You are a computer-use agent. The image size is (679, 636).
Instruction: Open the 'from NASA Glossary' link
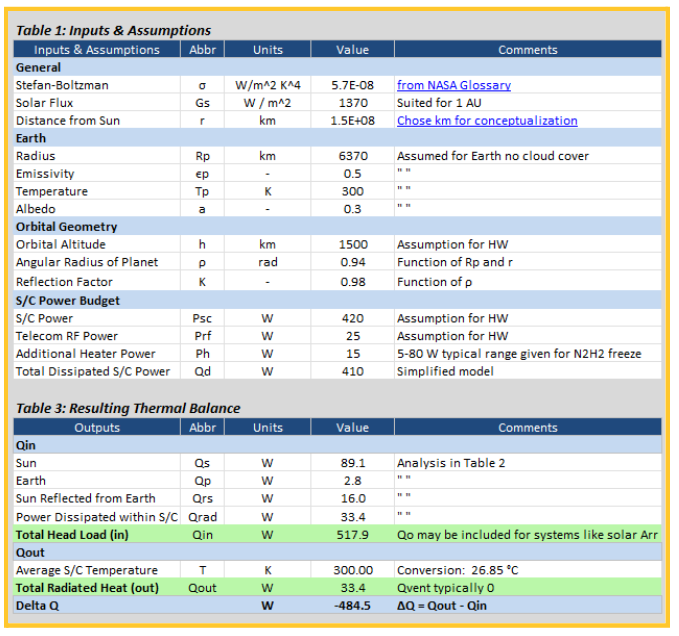point(453,85)
